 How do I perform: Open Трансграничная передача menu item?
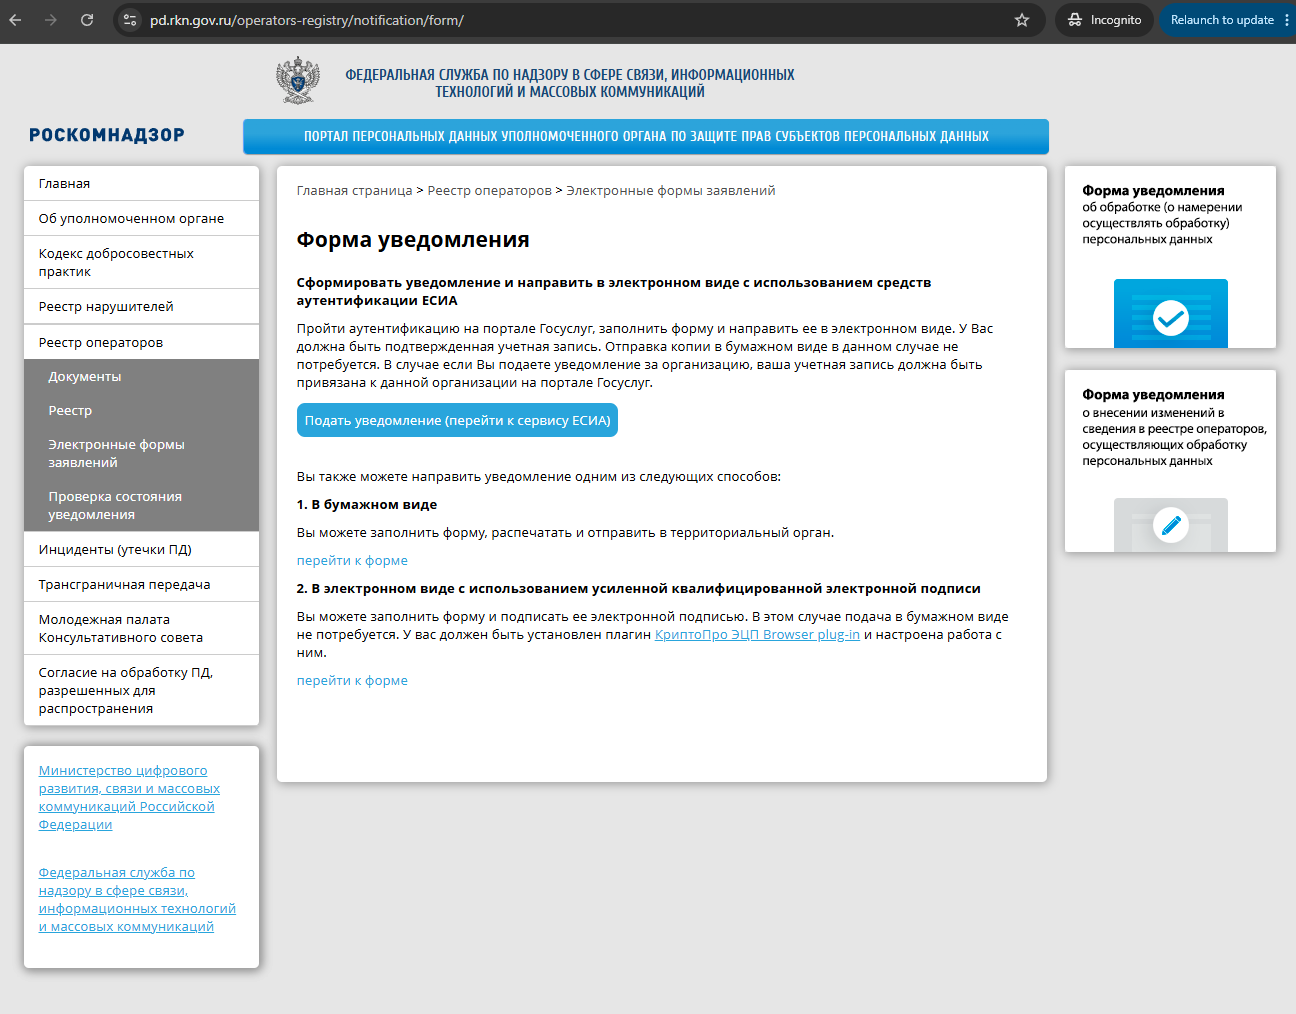[x=141, y=585]
